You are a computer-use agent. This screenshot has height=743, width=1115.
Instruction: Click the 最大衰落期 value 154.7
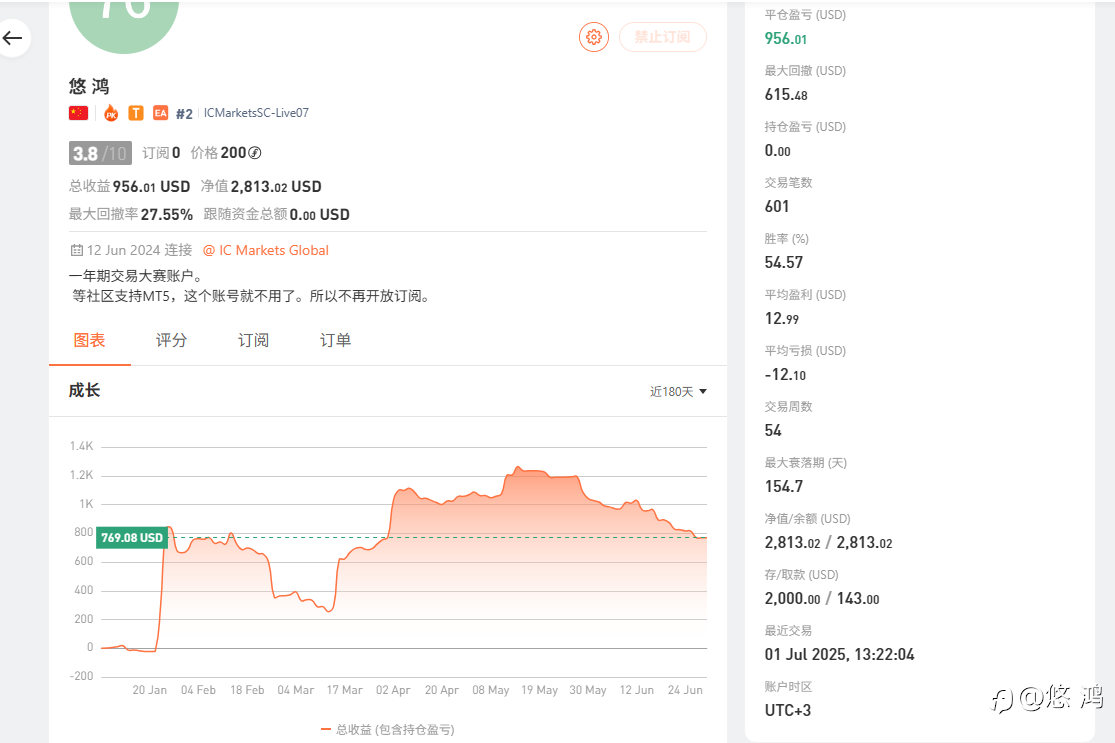784,487
